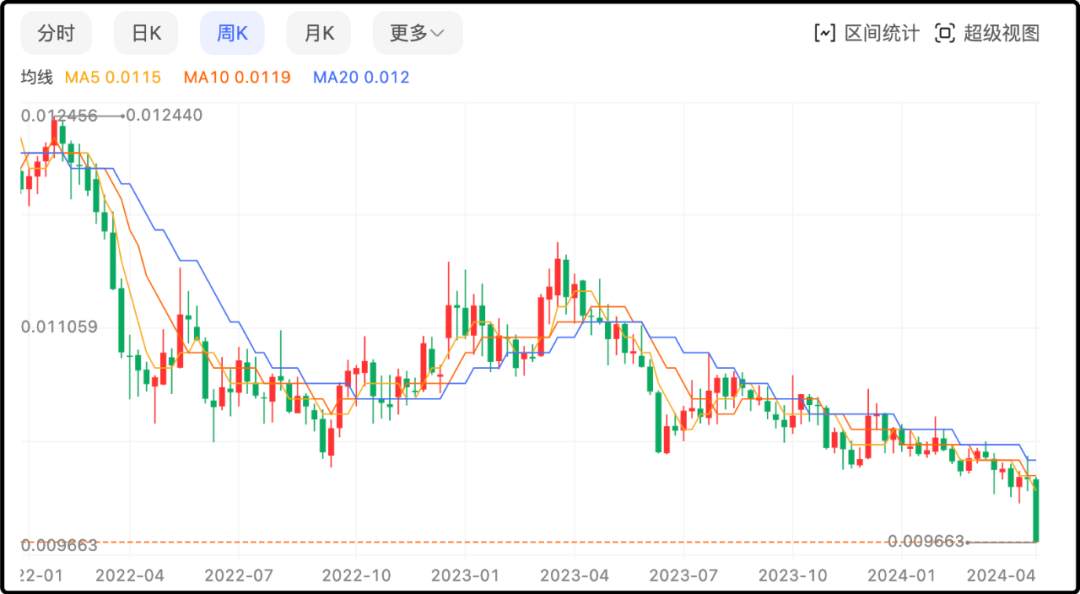Switch to the 日K daily chart tab
The image size is (1080, 594).
(x=146, y=33)
